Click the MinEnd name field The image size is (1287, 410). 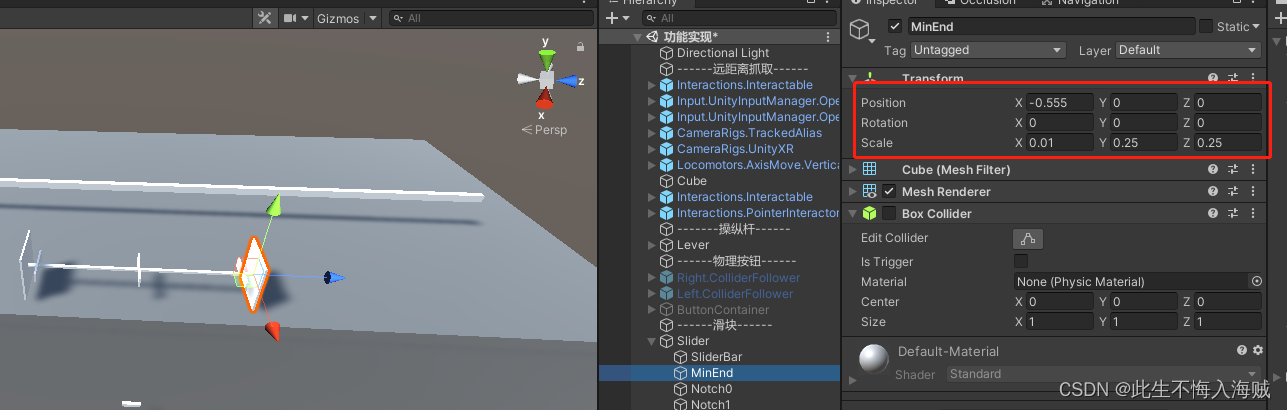1050,26
